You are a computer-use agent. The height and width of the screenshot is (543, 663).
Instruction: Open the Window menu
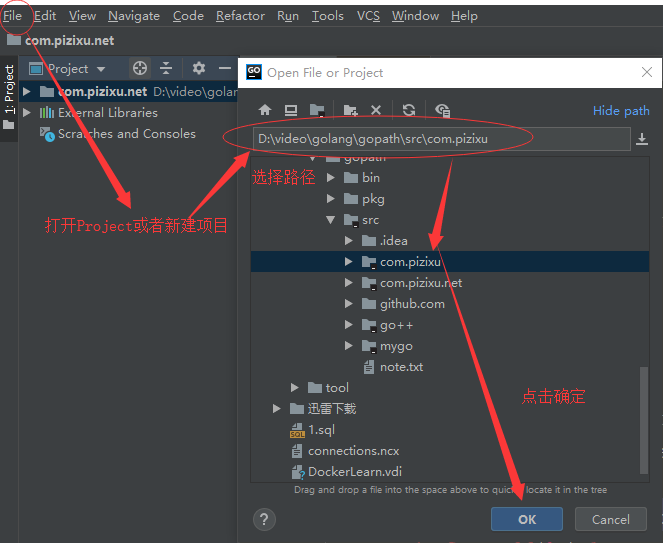415,16
